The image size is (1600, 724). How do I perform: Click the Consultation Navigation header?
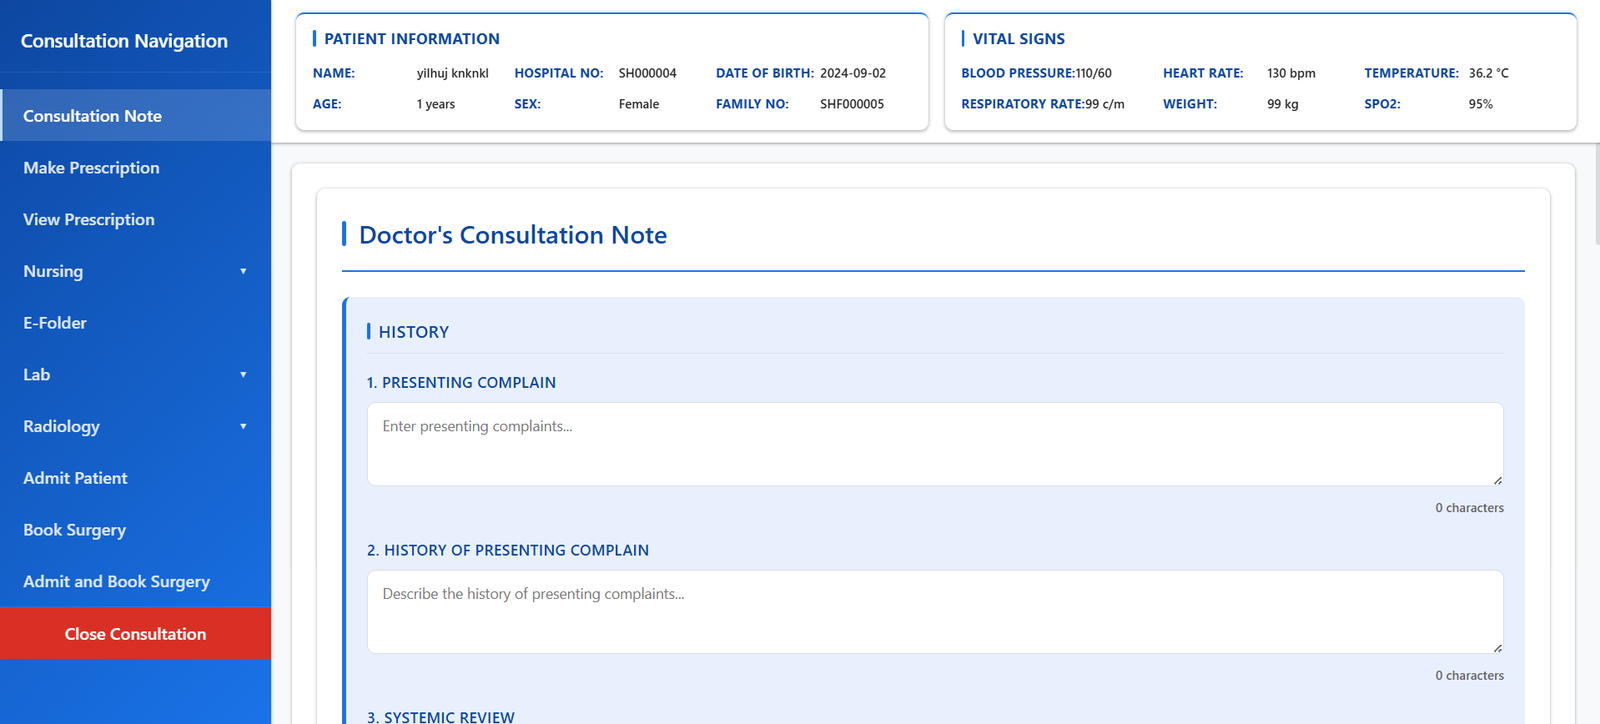124,41
